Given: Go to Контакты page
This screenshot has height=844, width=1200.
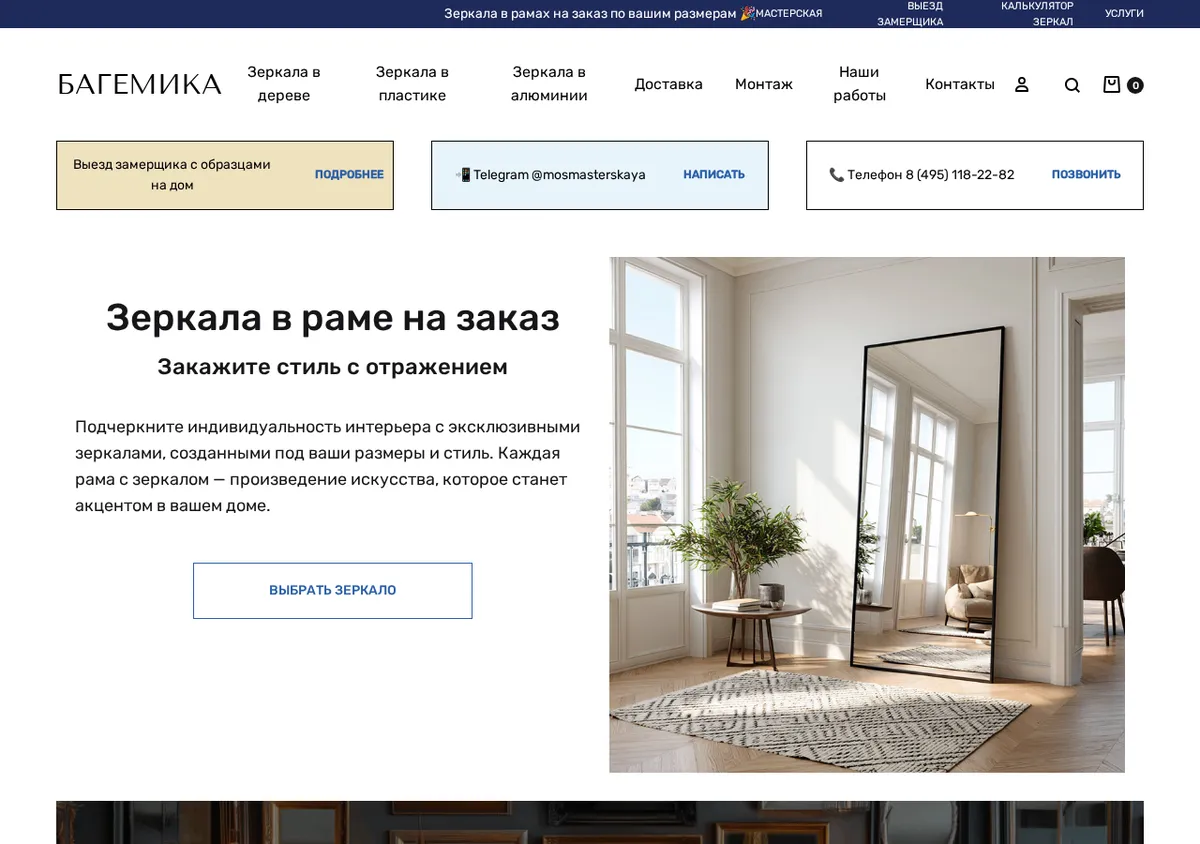Looking at the screenshot, I should coord(960,84).
